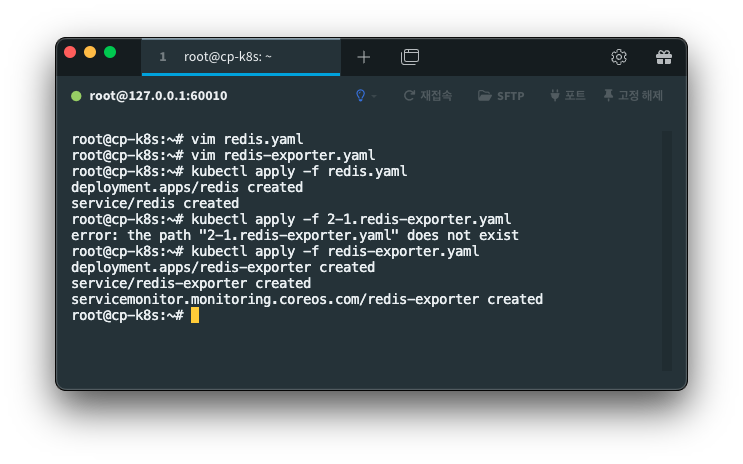
Task: Reconnect the session with 재접속
Action: point(427,96)
